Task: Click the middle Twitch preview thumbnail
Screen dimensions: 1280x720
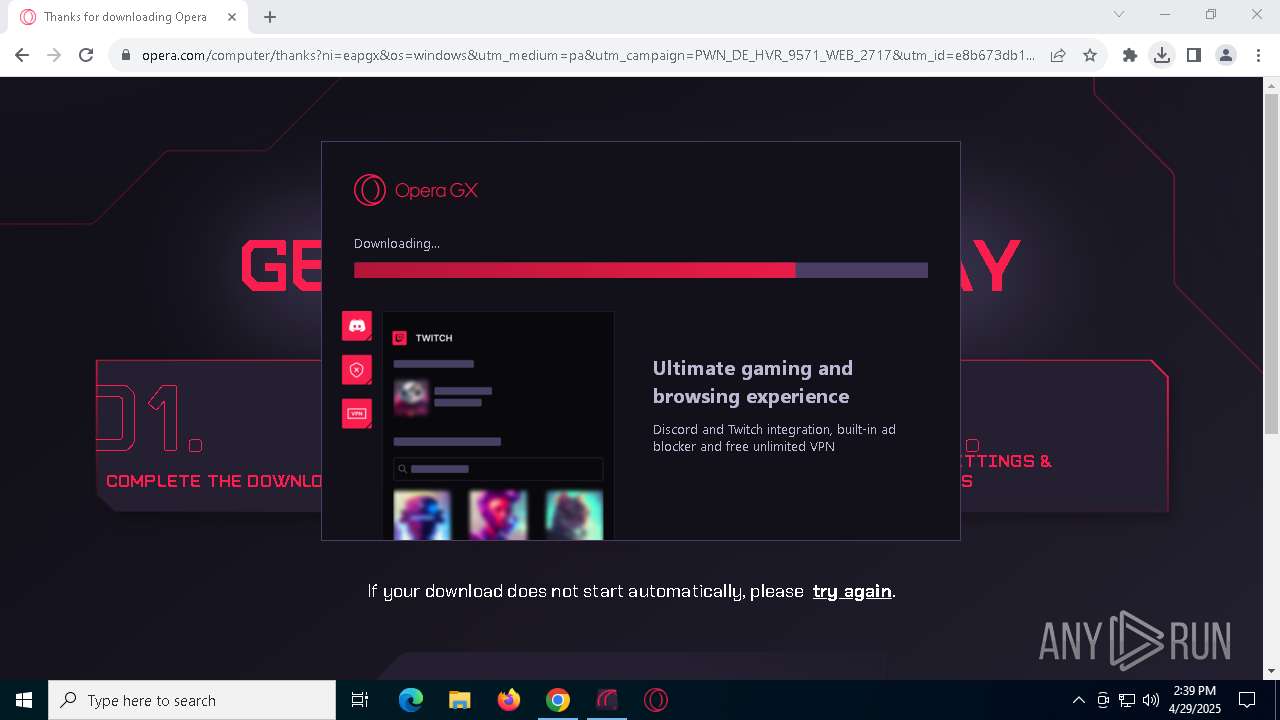Action: coord(498,514)
